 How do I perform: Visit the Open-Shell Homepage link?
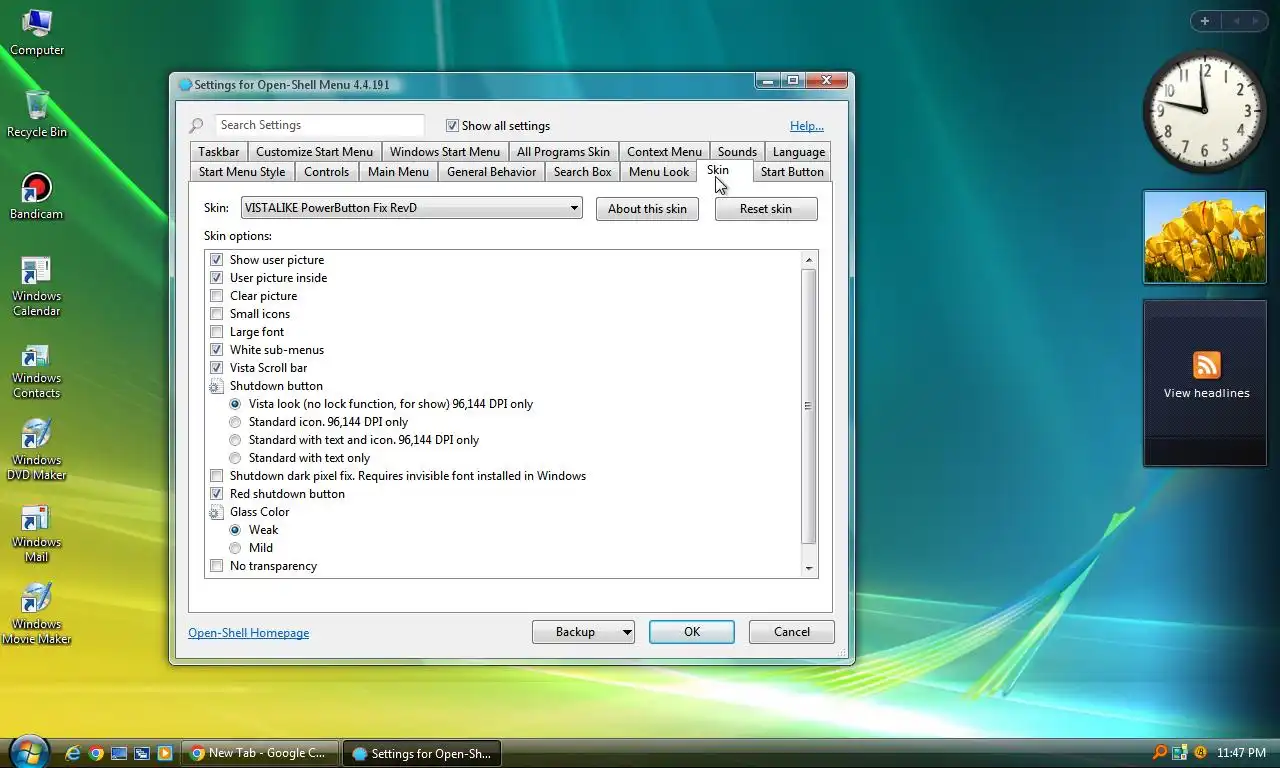249,633
